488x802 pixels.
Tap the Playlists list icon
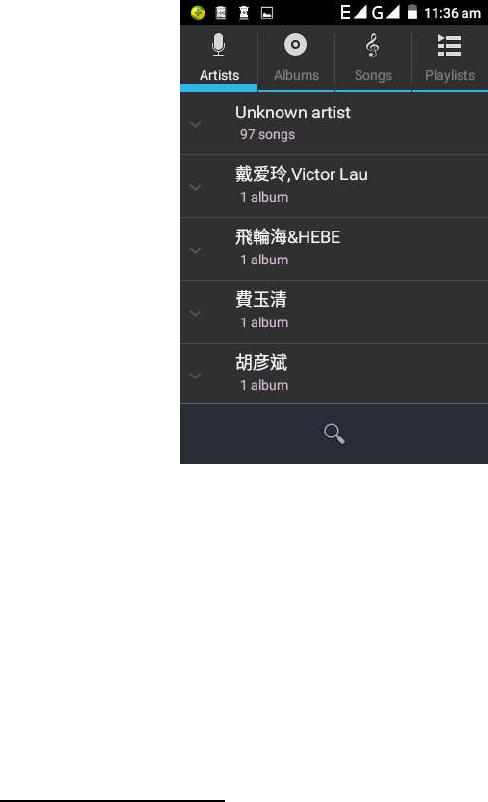(450, 46)
